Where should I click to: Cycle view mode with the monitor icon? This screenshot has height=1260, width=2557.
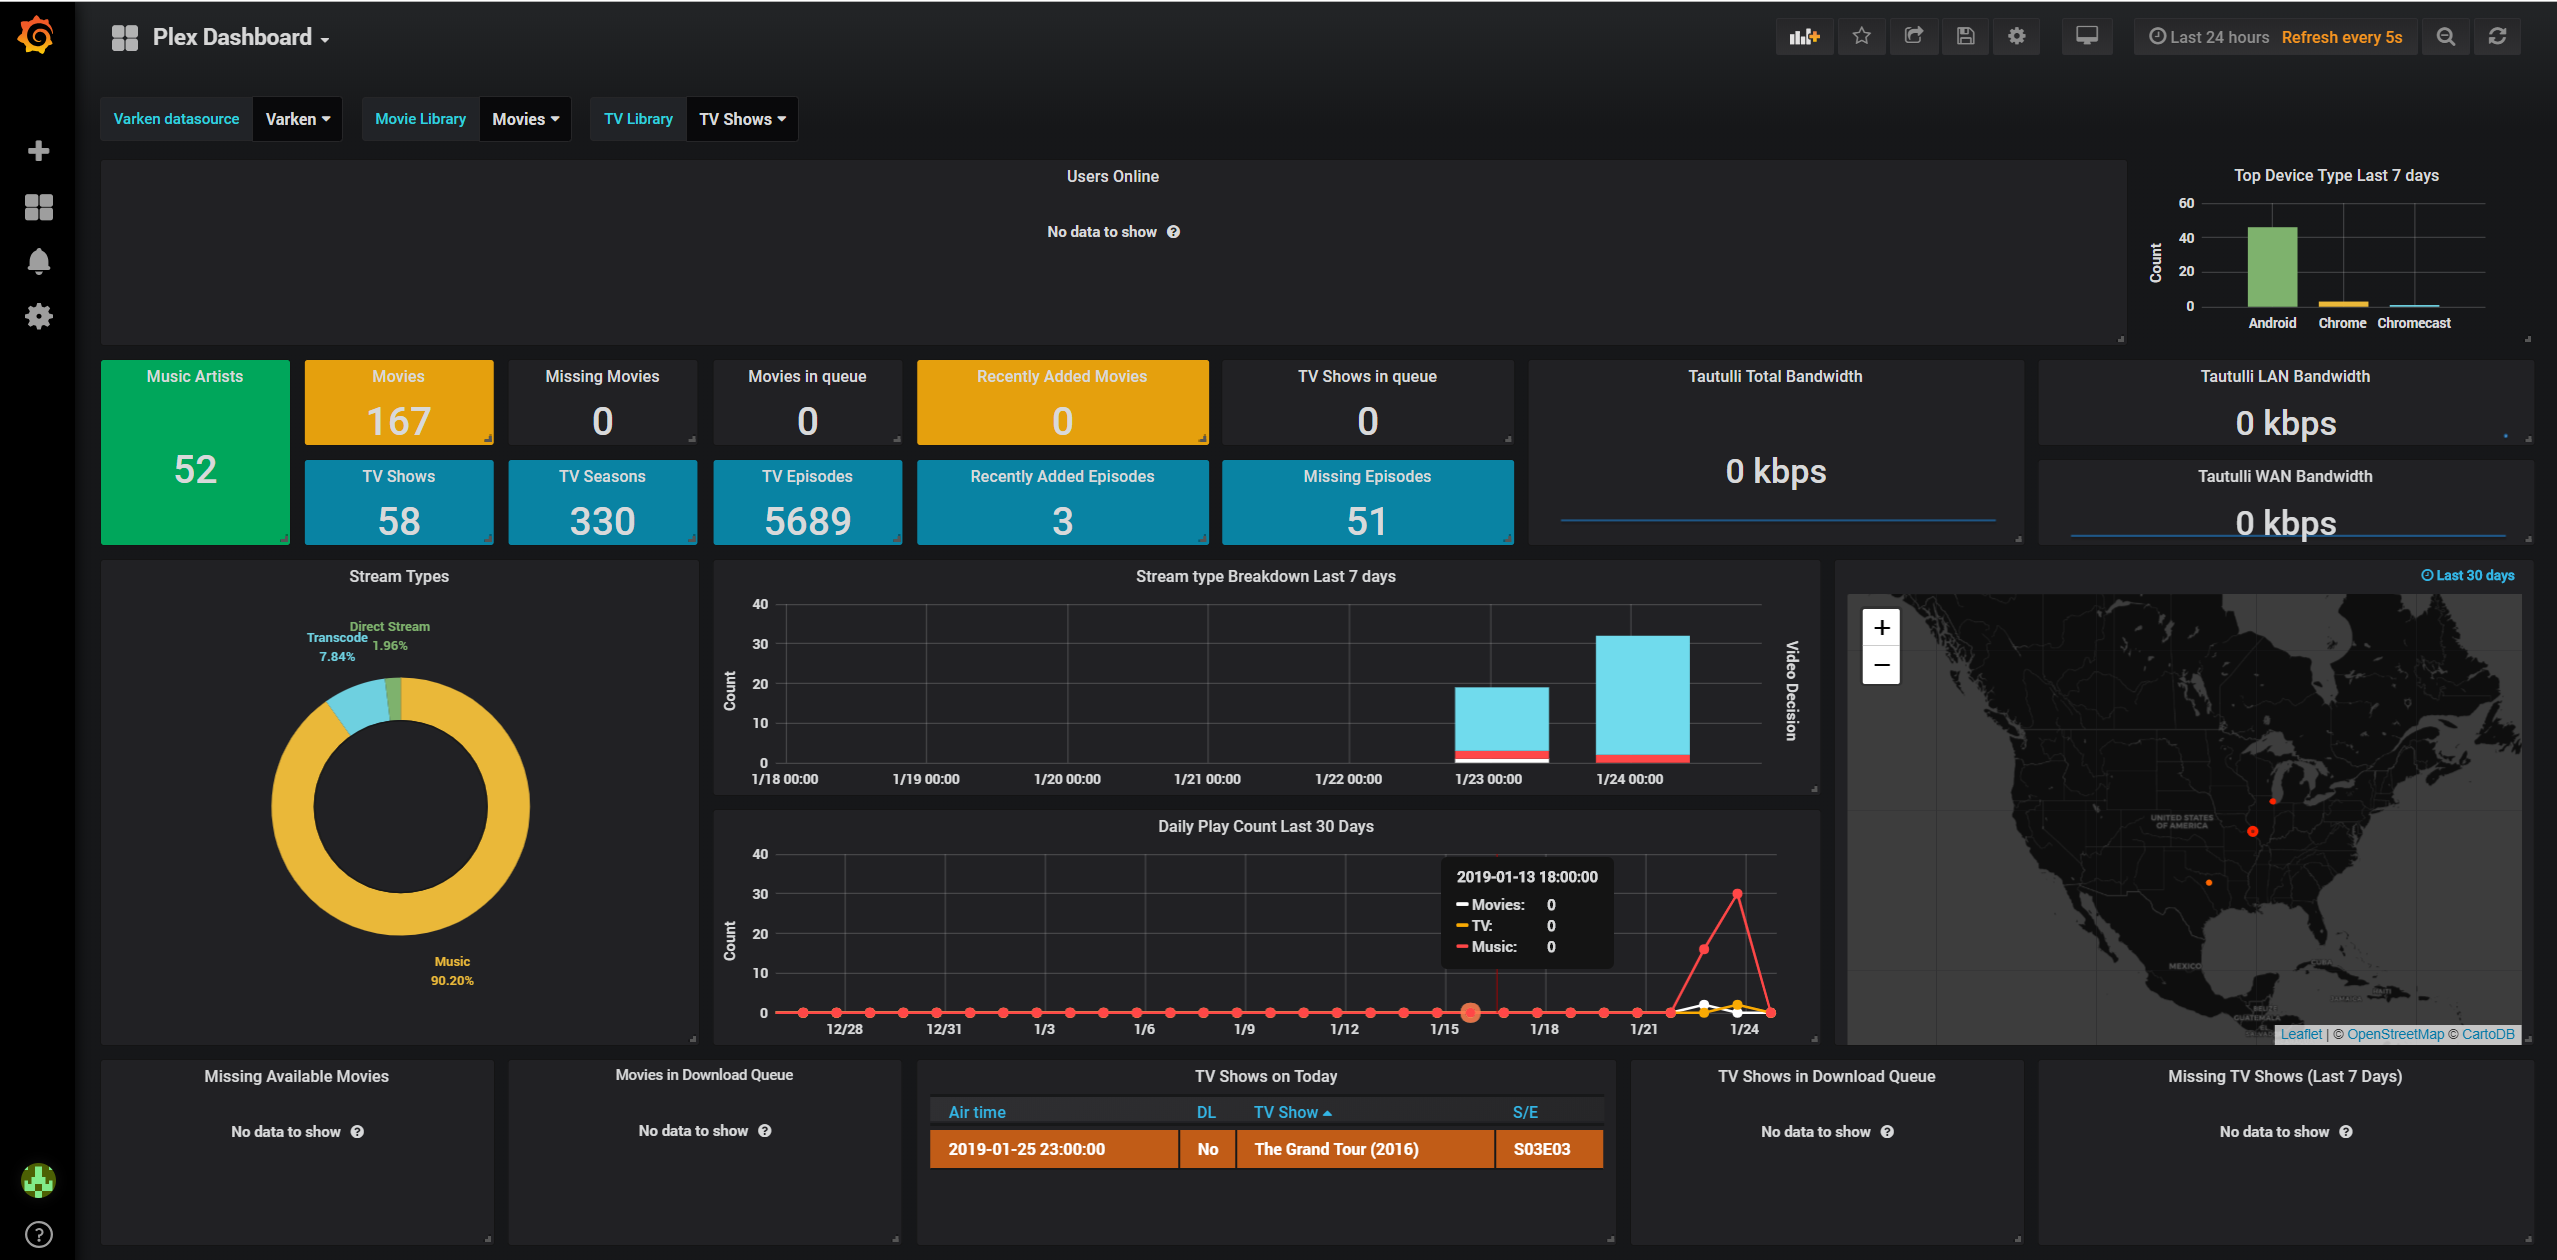[2087, 37]
